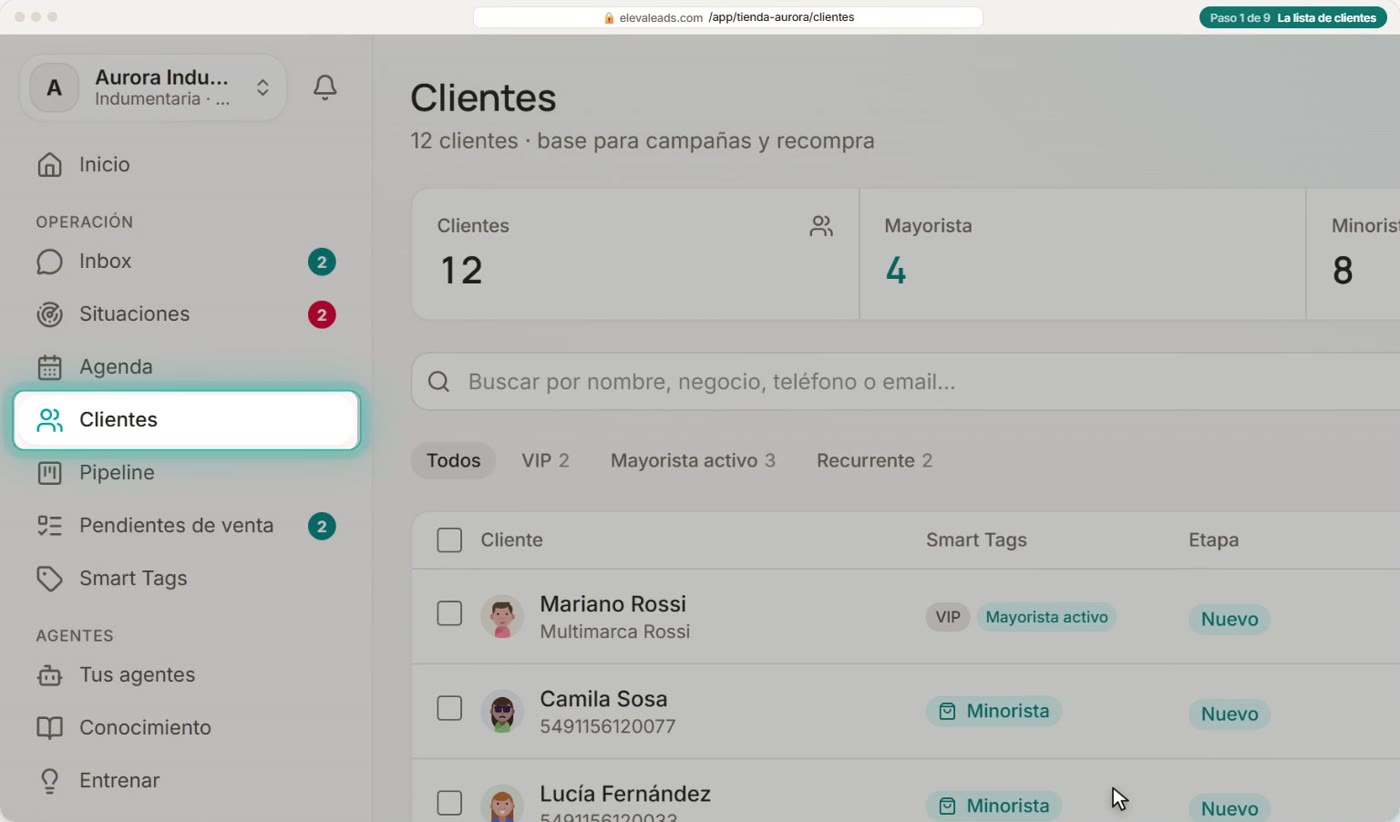Click the Inicio home icon
Image resolution: width=1400 pixels, height=822 pixels.
coord(49,165)
